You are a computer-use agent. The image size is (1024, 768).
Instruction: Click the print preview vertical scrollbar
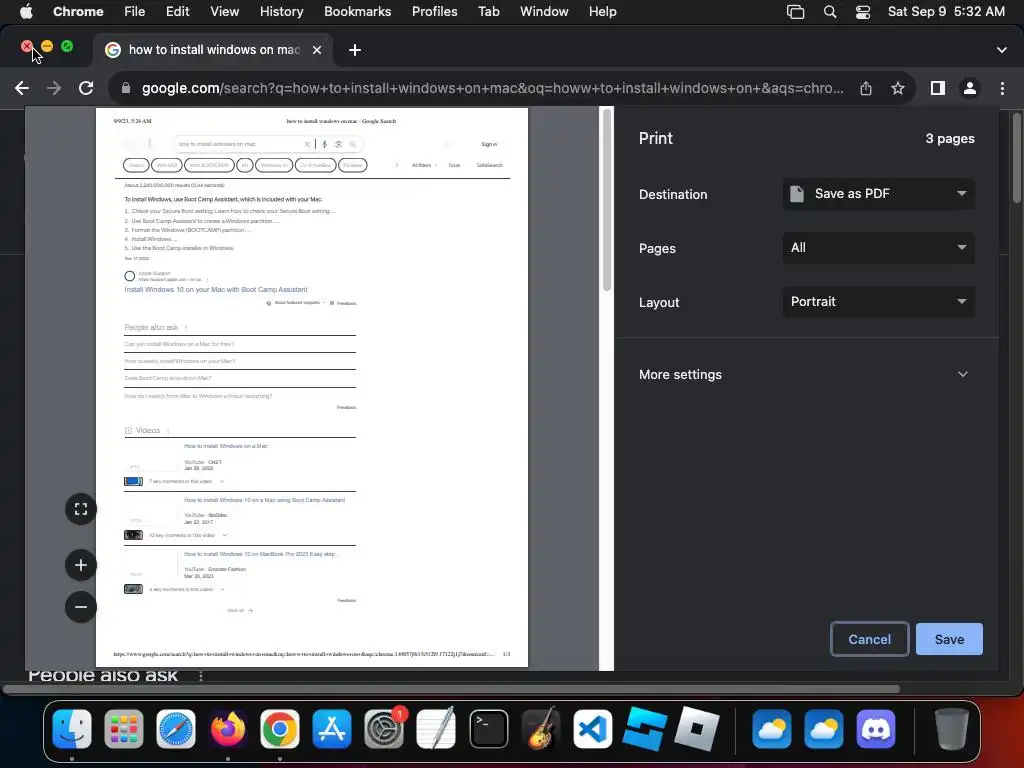click(x=607, y=200)
